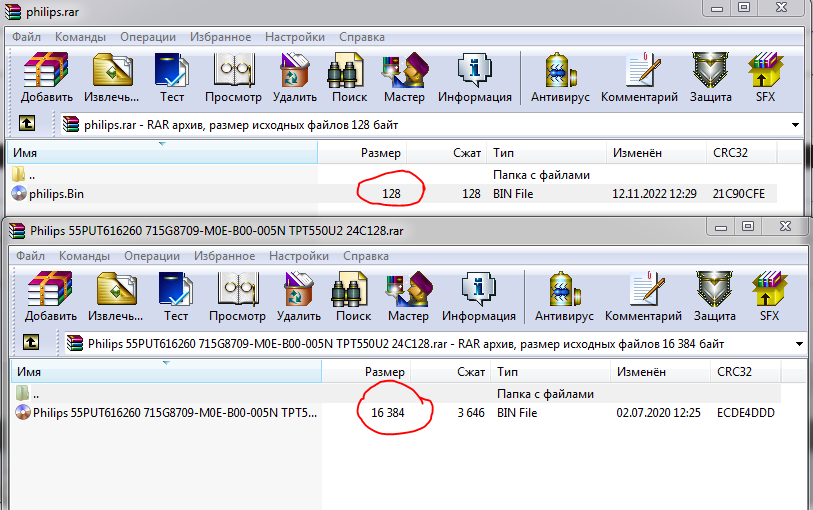813x510 pixels.
Task: Click Добавить icon in philips.rar window
Action: click(x=47, y=77)
